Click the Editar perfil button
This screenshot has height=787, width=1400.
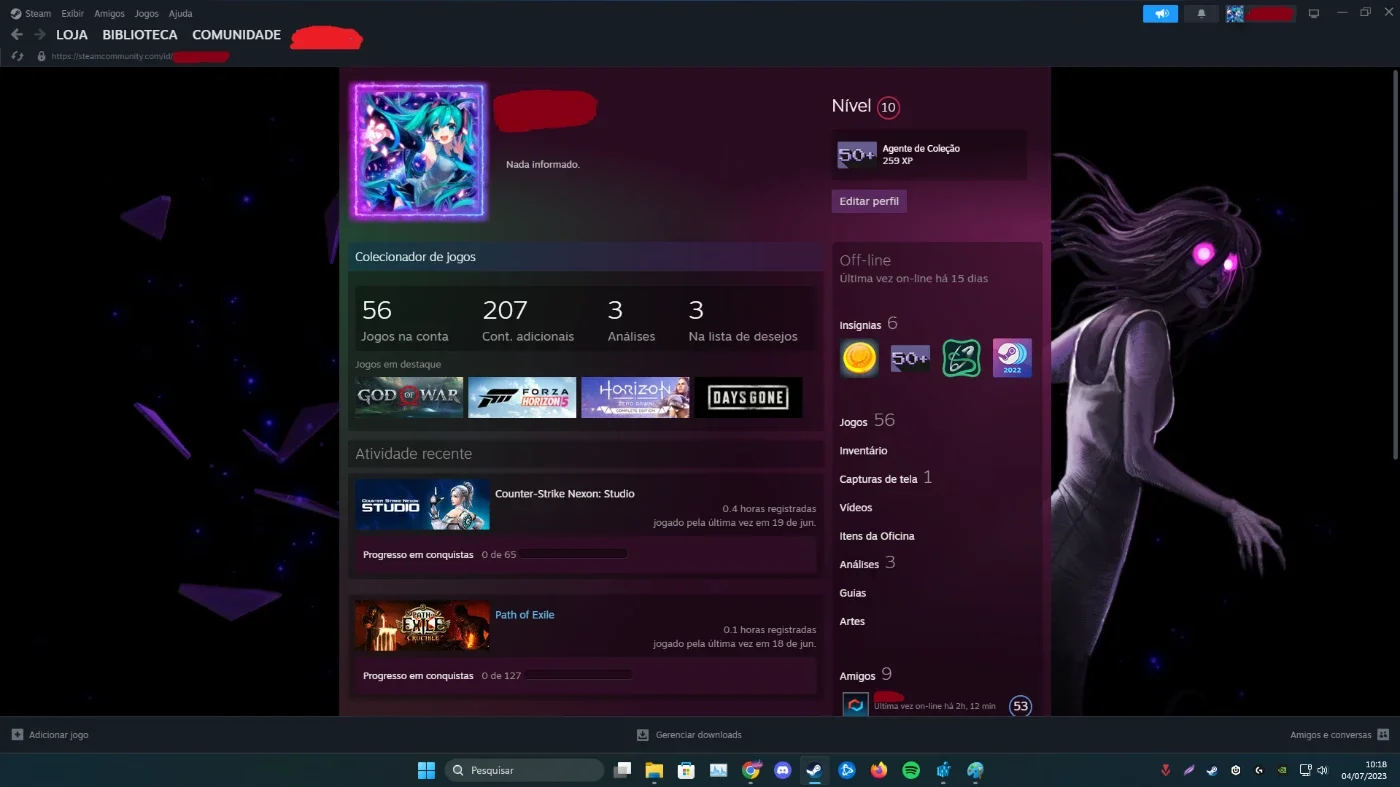(869, 201)
